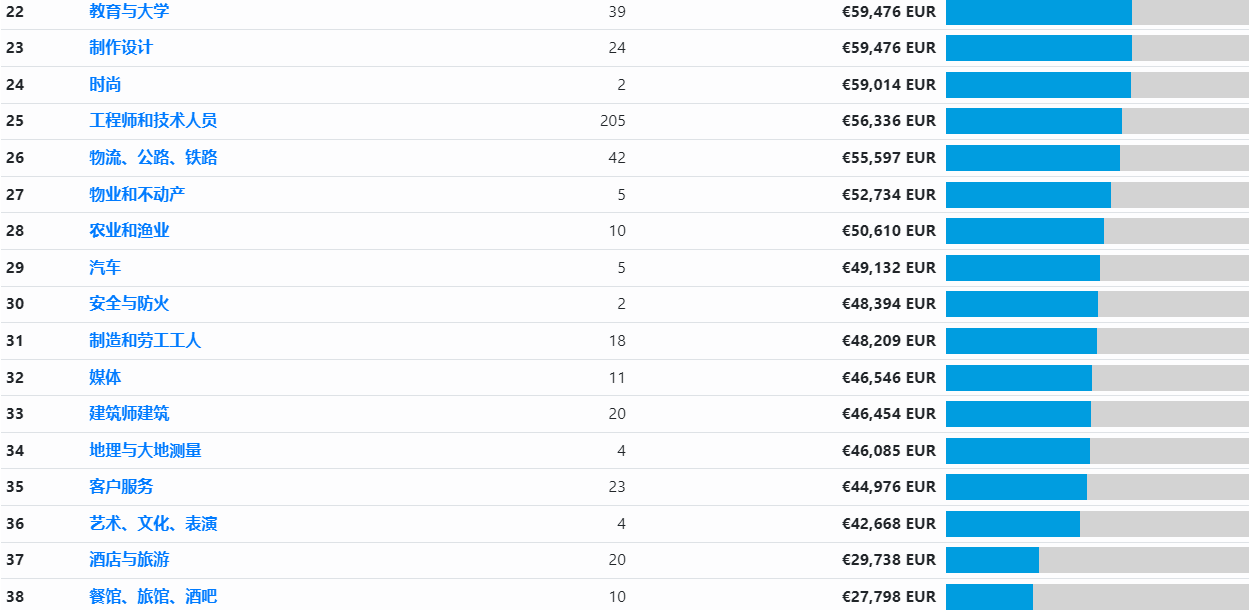The image size is (1249, 610).
Task: Open 物流、公路、铁路 category
Action: (153, 157)
